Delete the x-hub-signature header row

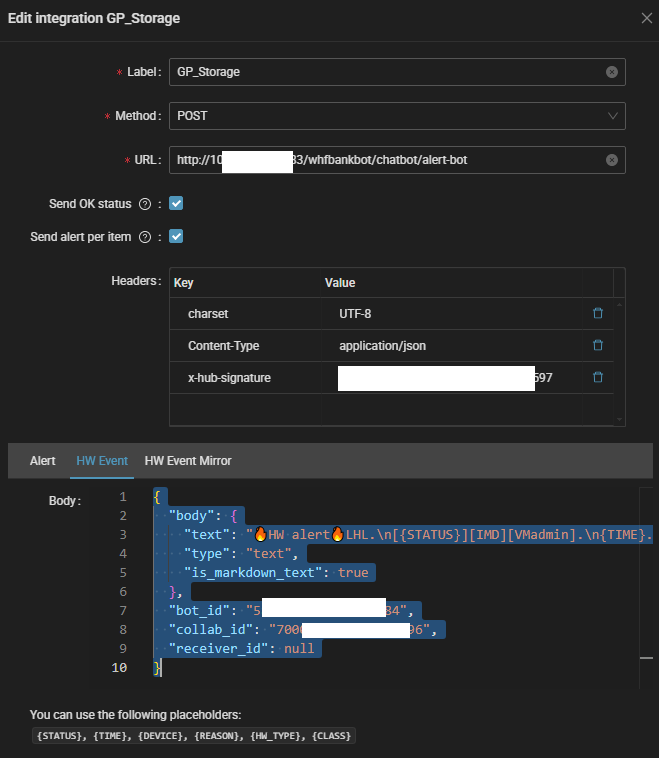598,377
